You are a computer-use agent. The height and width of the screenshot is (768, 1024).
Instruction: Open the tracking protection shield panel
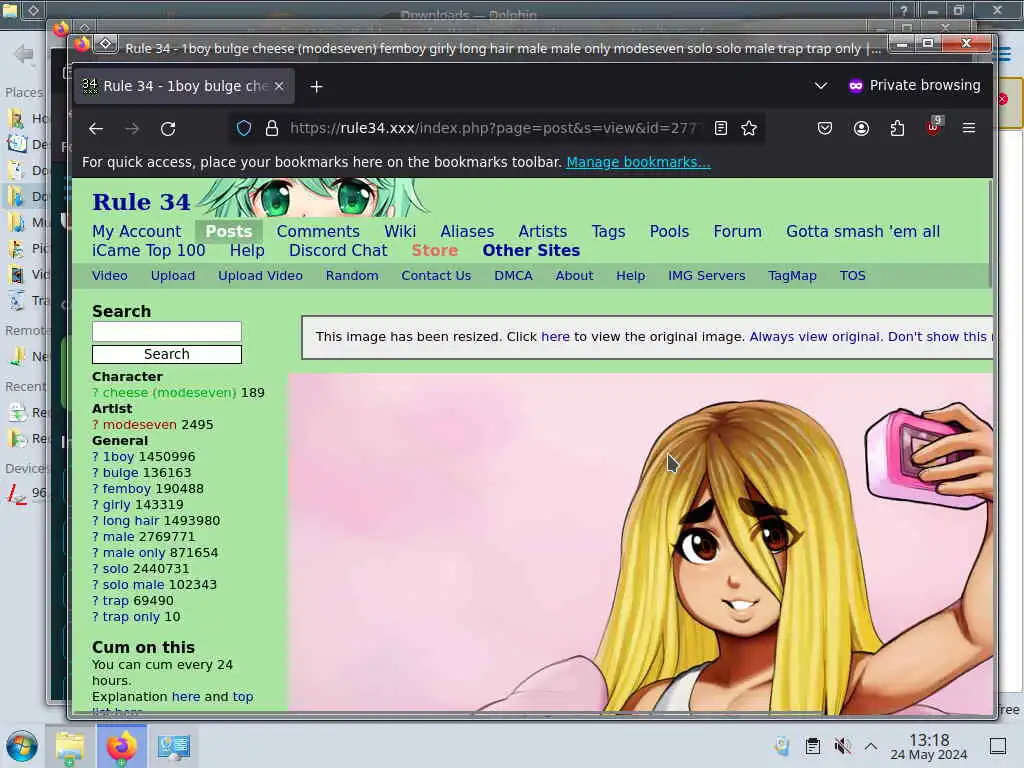pos(244,128)
